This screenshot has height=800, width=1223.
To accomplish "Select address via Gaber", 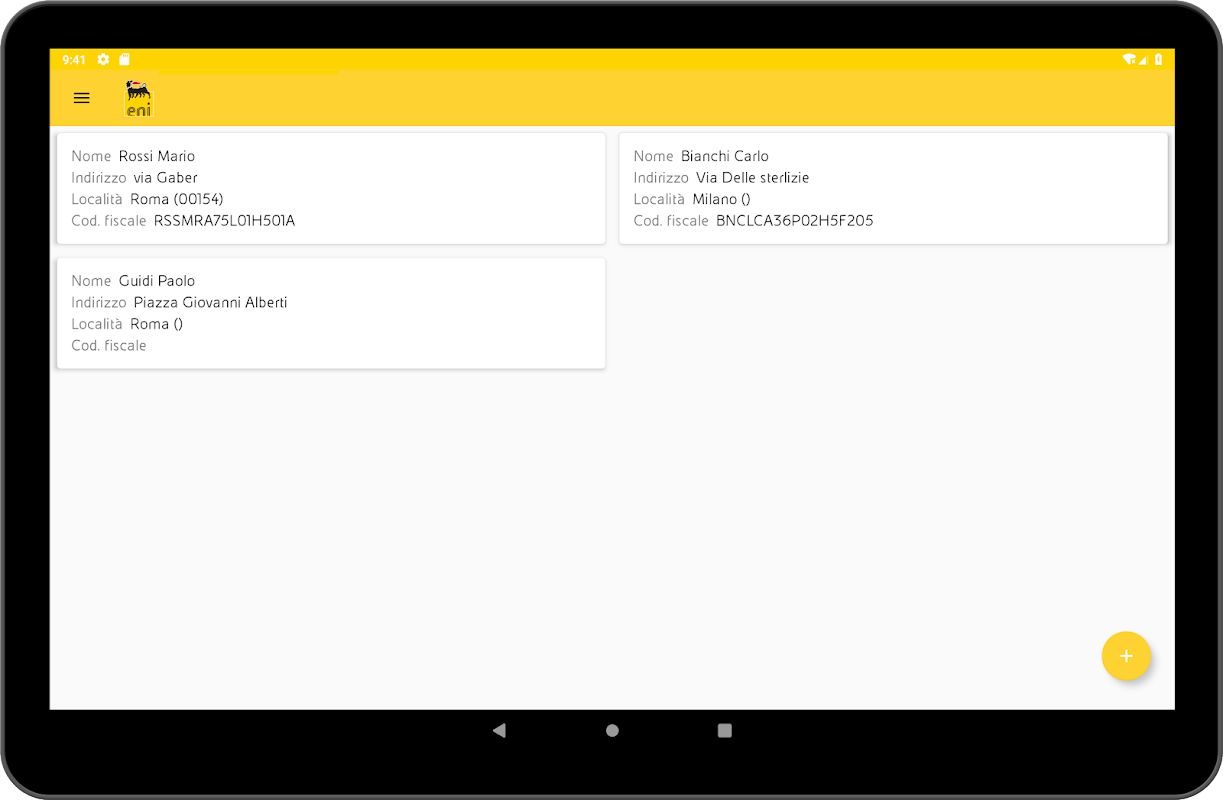I will click(166, 178).
